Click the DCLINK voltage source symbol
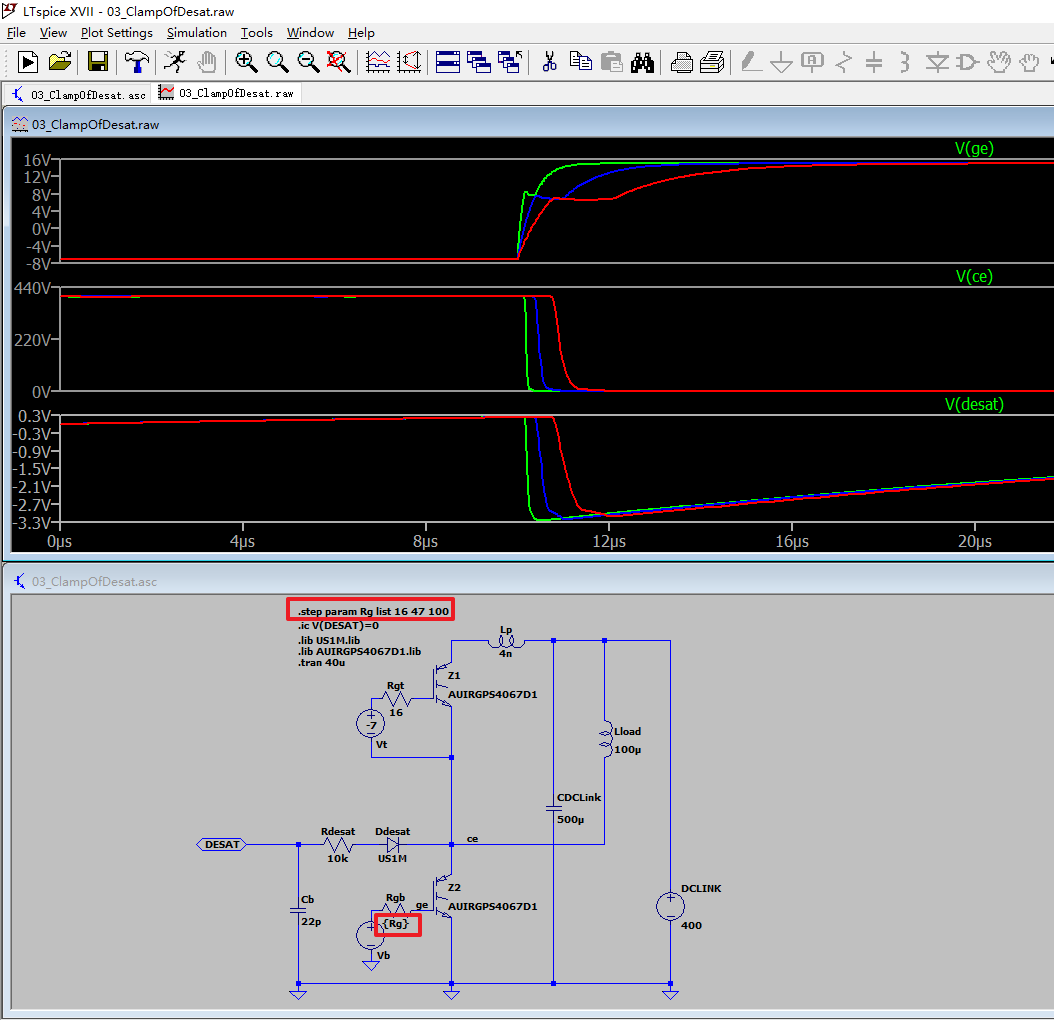1054x1020 pixels. pyautogui.click(x=670, y=906)
